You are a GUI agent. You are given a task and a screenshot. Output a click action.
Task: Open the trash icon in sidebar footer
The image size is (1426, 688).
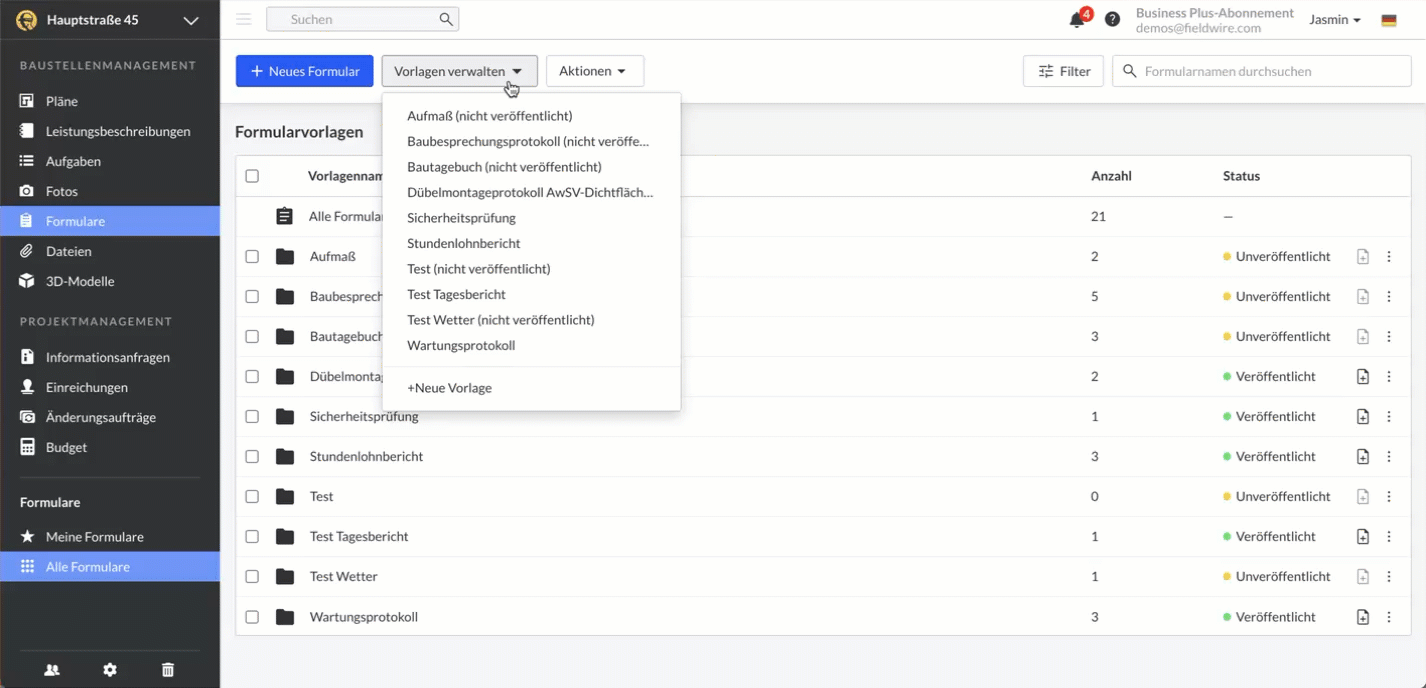click(x=168, y=670)
